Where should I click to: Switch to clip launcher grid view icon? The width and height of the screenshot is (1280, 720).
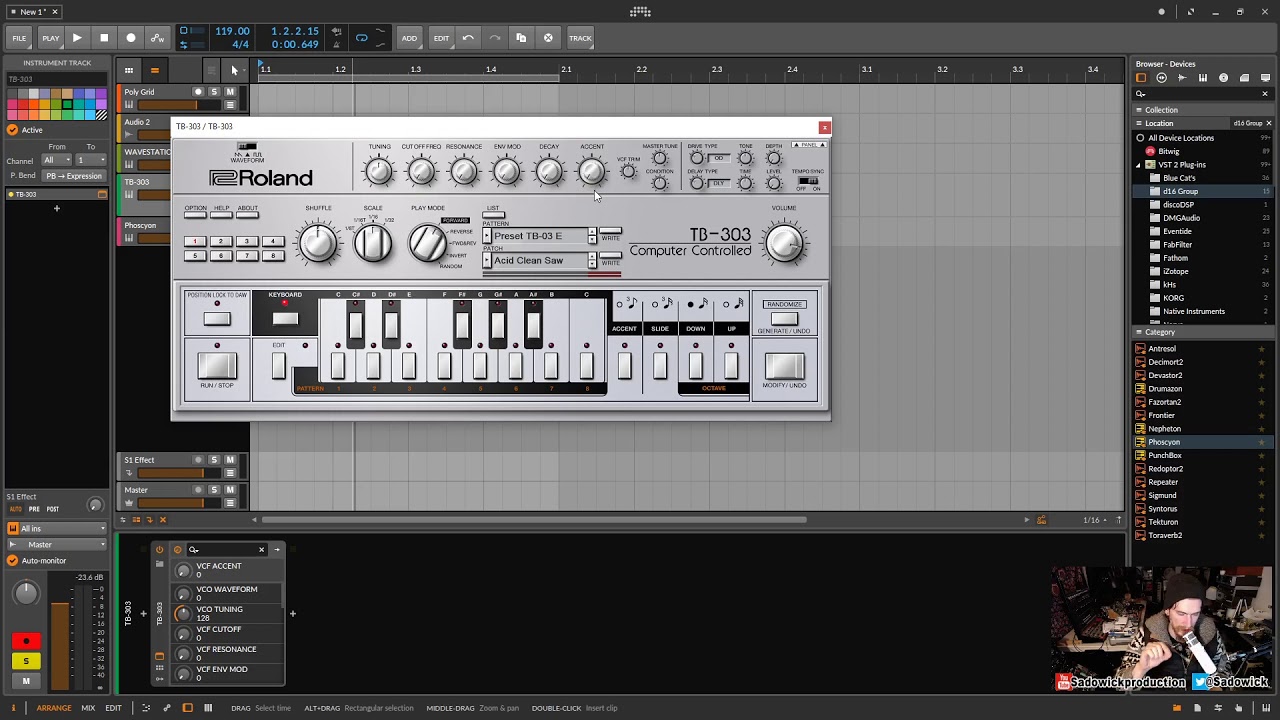click(x=128, y=70)
